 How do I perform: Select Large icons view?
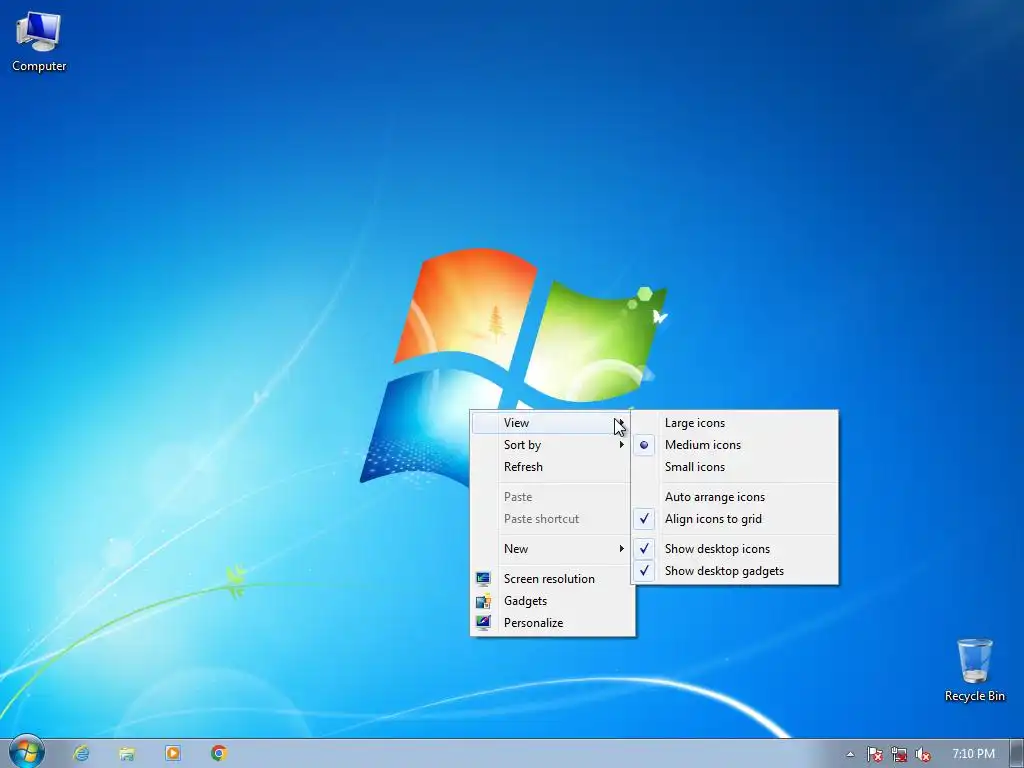click(735, 423)
